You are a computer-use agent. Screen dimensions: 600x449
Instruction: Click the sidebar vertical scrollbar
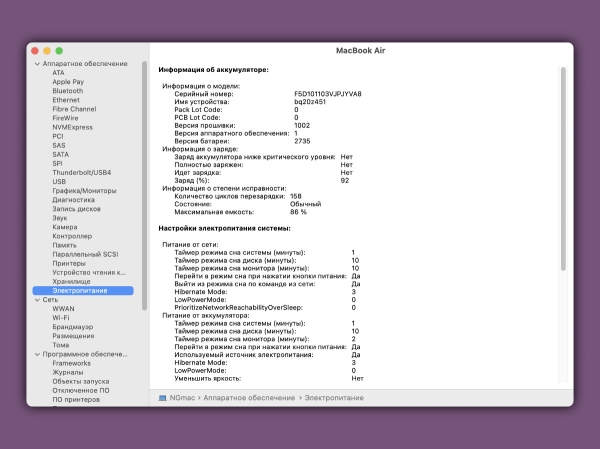pos(144,186)
